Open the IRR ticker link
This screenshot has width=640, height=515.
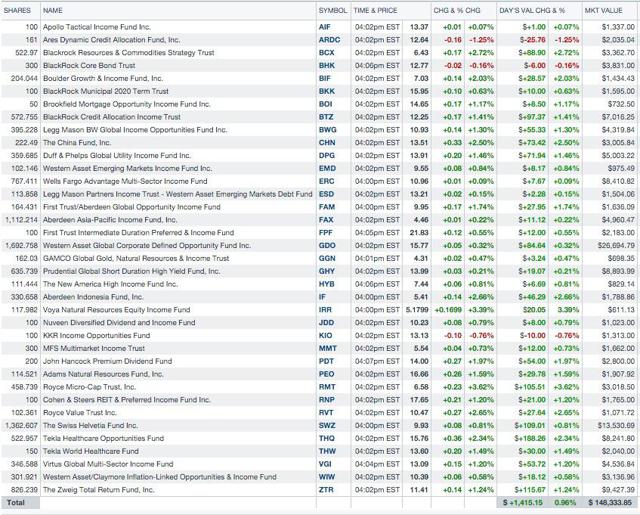(x=325, y=310)
